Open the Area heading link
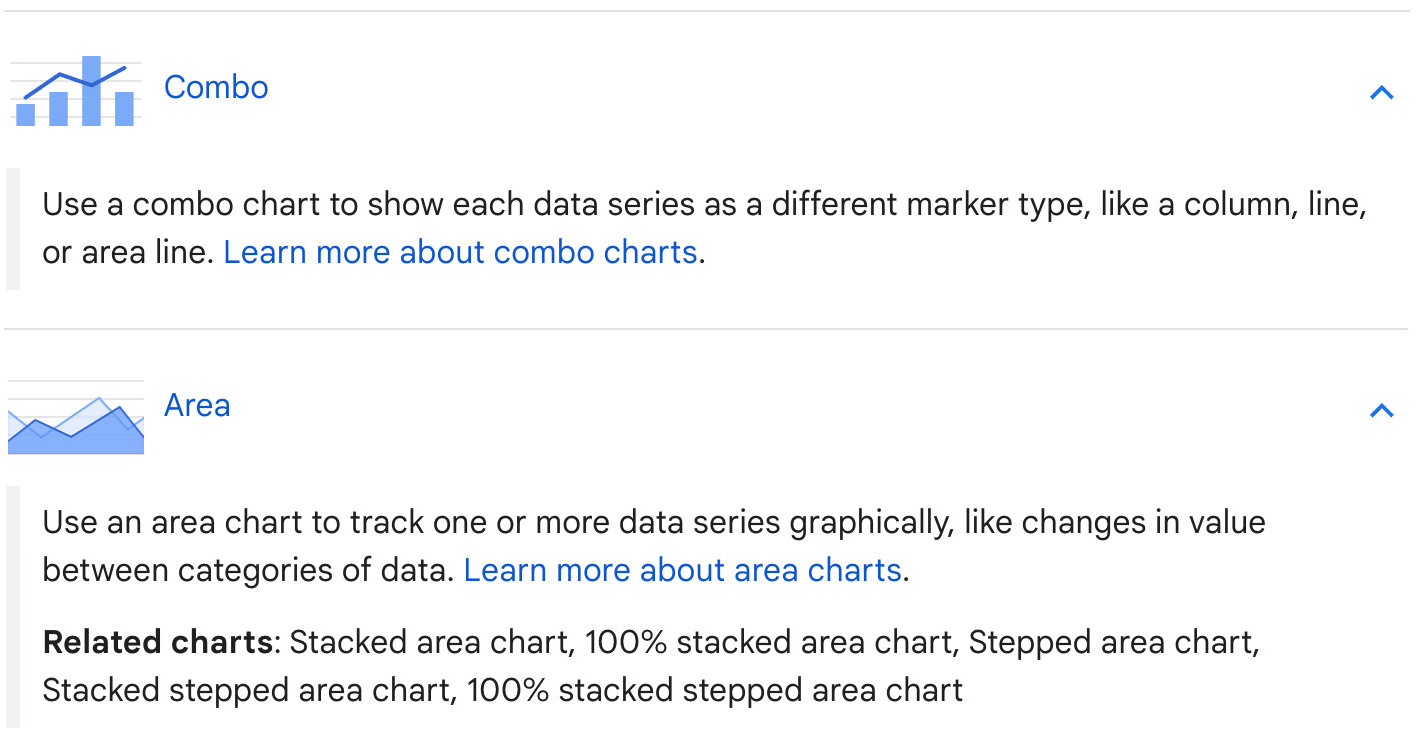1425x735 pixels. 197,405
